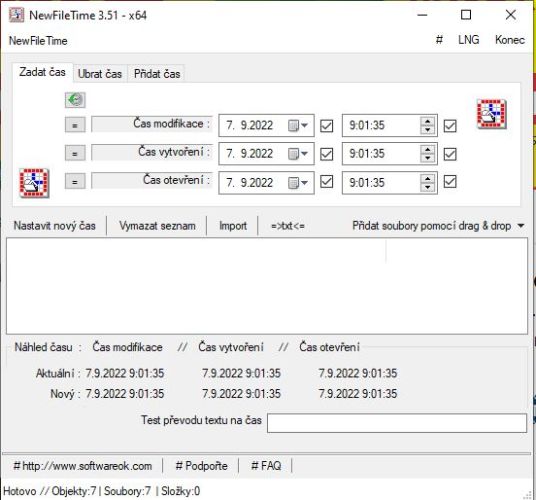Viewport: 536px width, 500px height.
Task: Expand date dropdown arrow for Čas otevření
Action: [x=304, y=183]
